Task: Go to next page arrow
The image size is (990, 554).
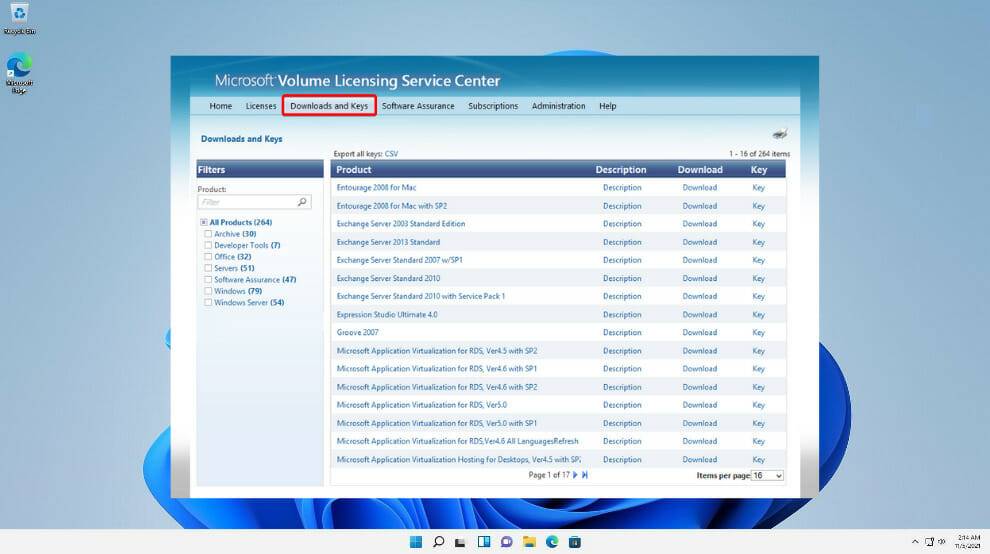Action: [575, 475]
